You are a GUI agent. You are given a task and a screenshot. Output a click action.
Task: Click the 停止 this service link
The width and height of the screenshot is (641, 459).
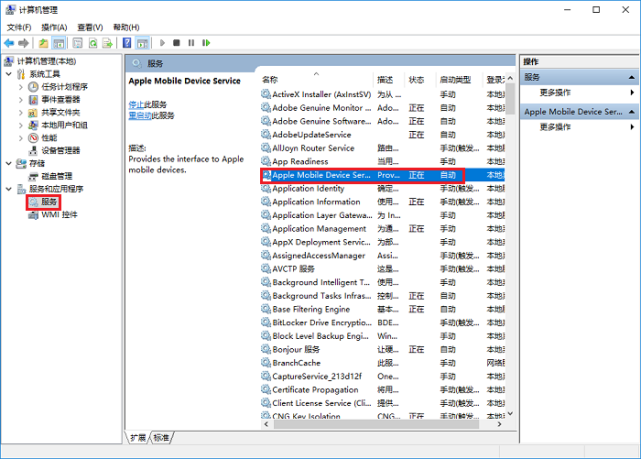136,105
